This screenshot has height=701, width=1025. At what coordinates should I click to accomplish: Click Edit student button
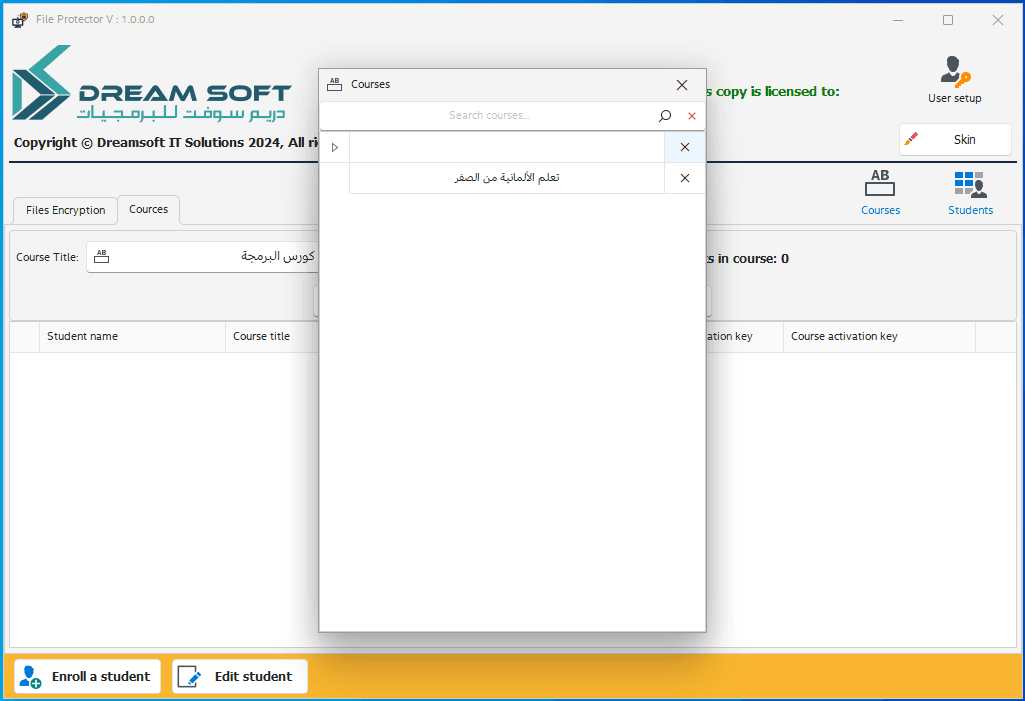(x=240, y=676)
